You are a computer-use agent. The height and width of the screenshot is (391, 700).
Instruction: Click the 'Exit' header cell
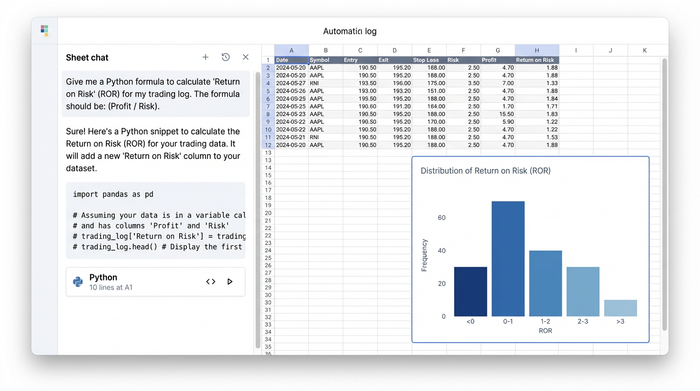(395, 60)
